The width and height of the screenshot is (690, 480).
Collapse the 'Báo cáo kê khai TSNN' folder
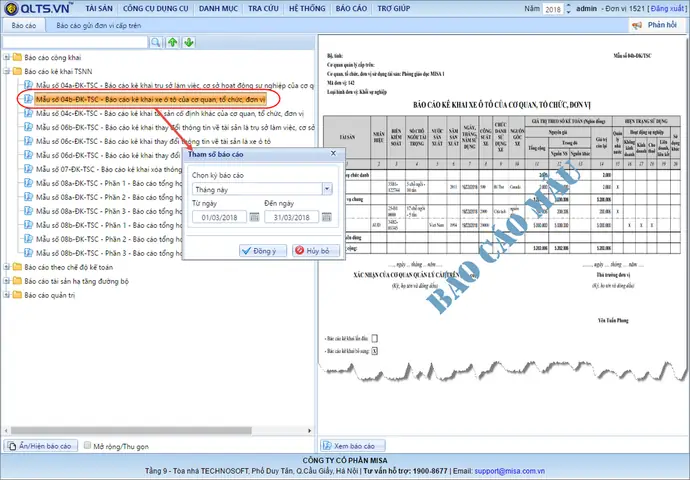coord(7,72)
